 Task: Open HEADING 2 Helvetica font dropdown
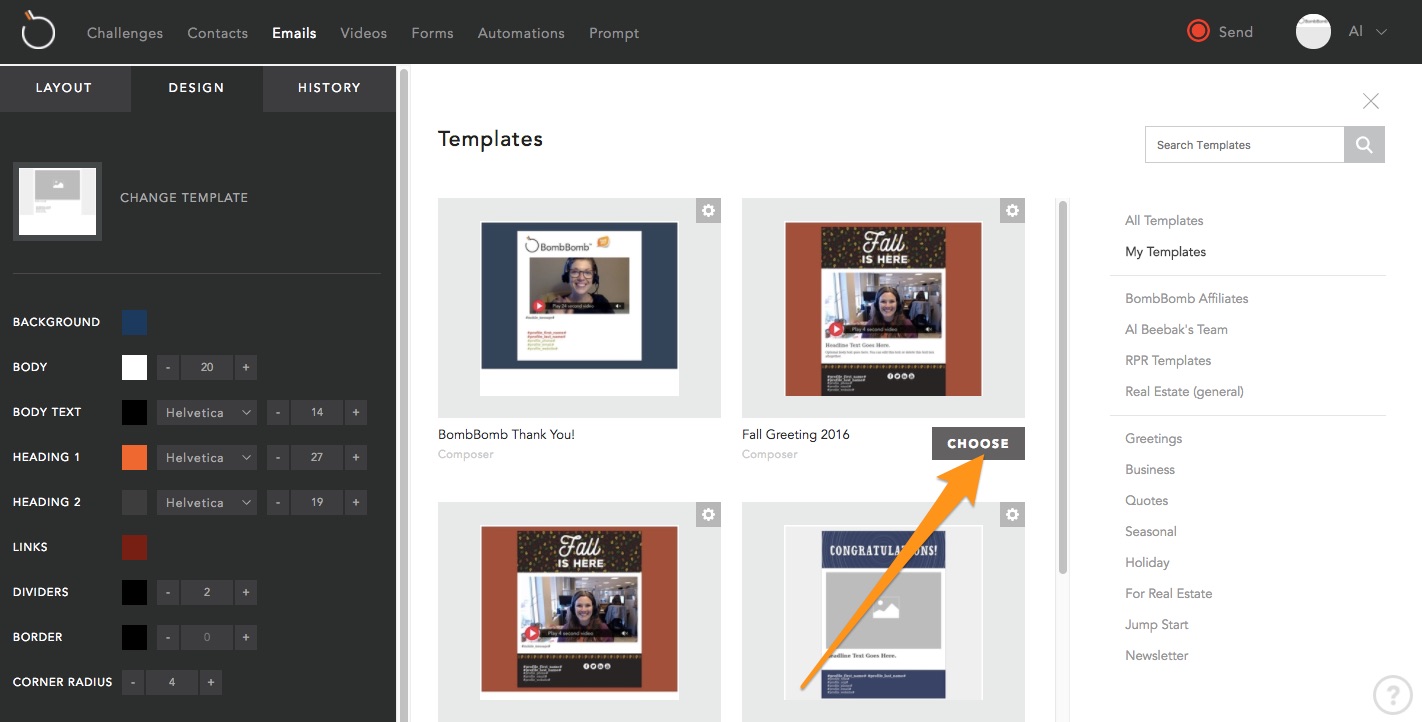tap(207, 502)
